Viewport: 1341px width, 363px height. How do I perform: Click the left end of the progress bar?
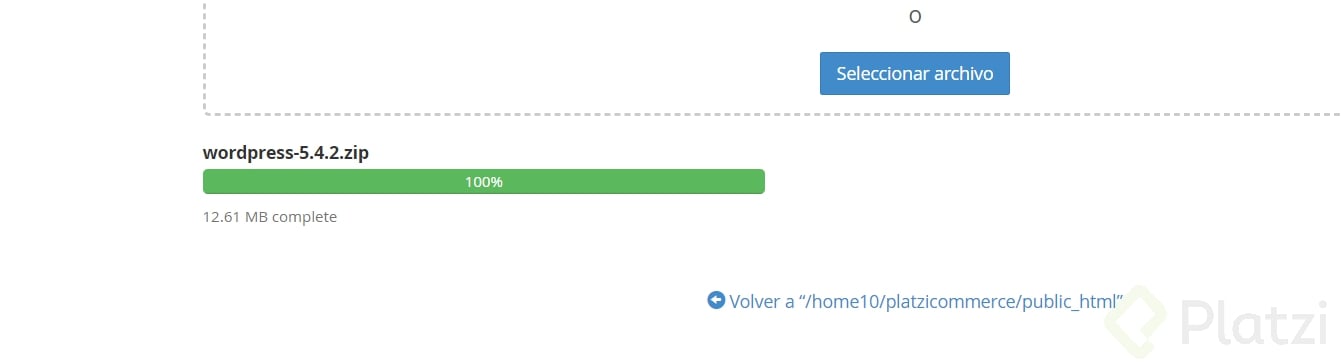[209, 182]
